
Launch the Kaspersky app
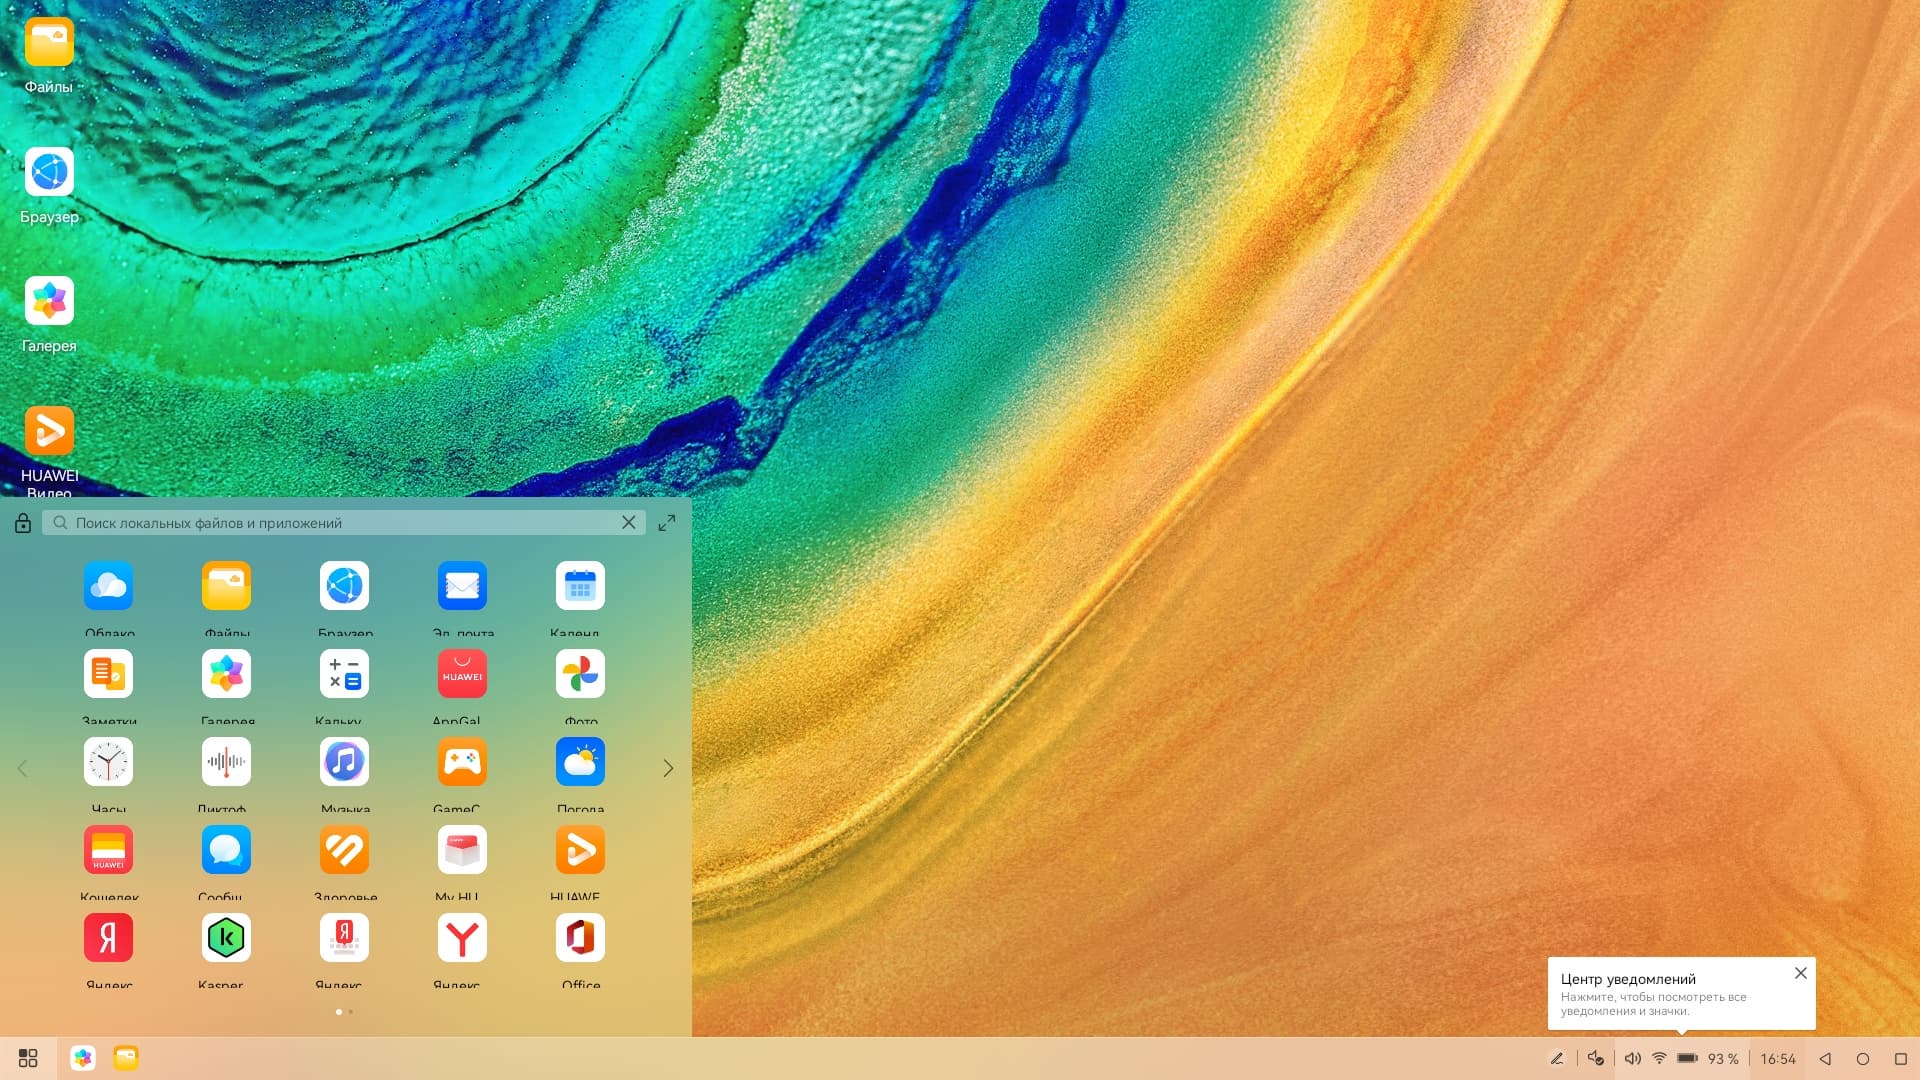pyautogui.click(x=226, y=938)
